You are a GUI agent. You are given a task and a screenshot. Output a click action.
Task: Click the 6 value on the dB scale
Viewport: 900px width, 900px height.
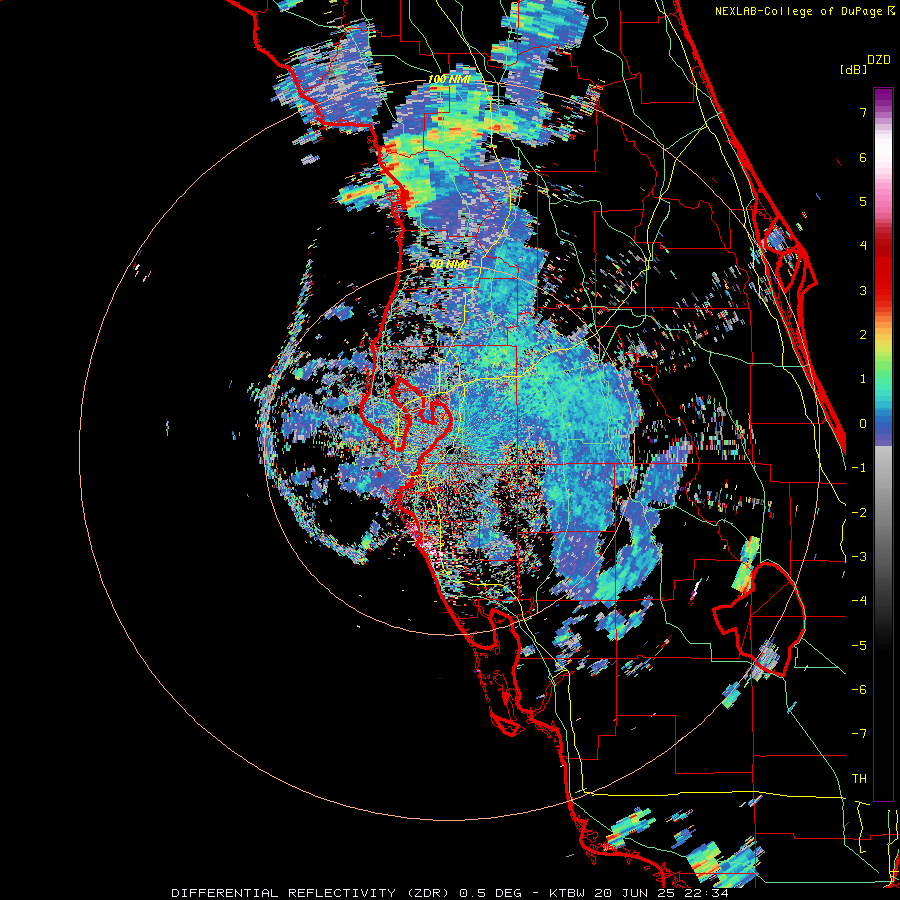pos(863,157)
